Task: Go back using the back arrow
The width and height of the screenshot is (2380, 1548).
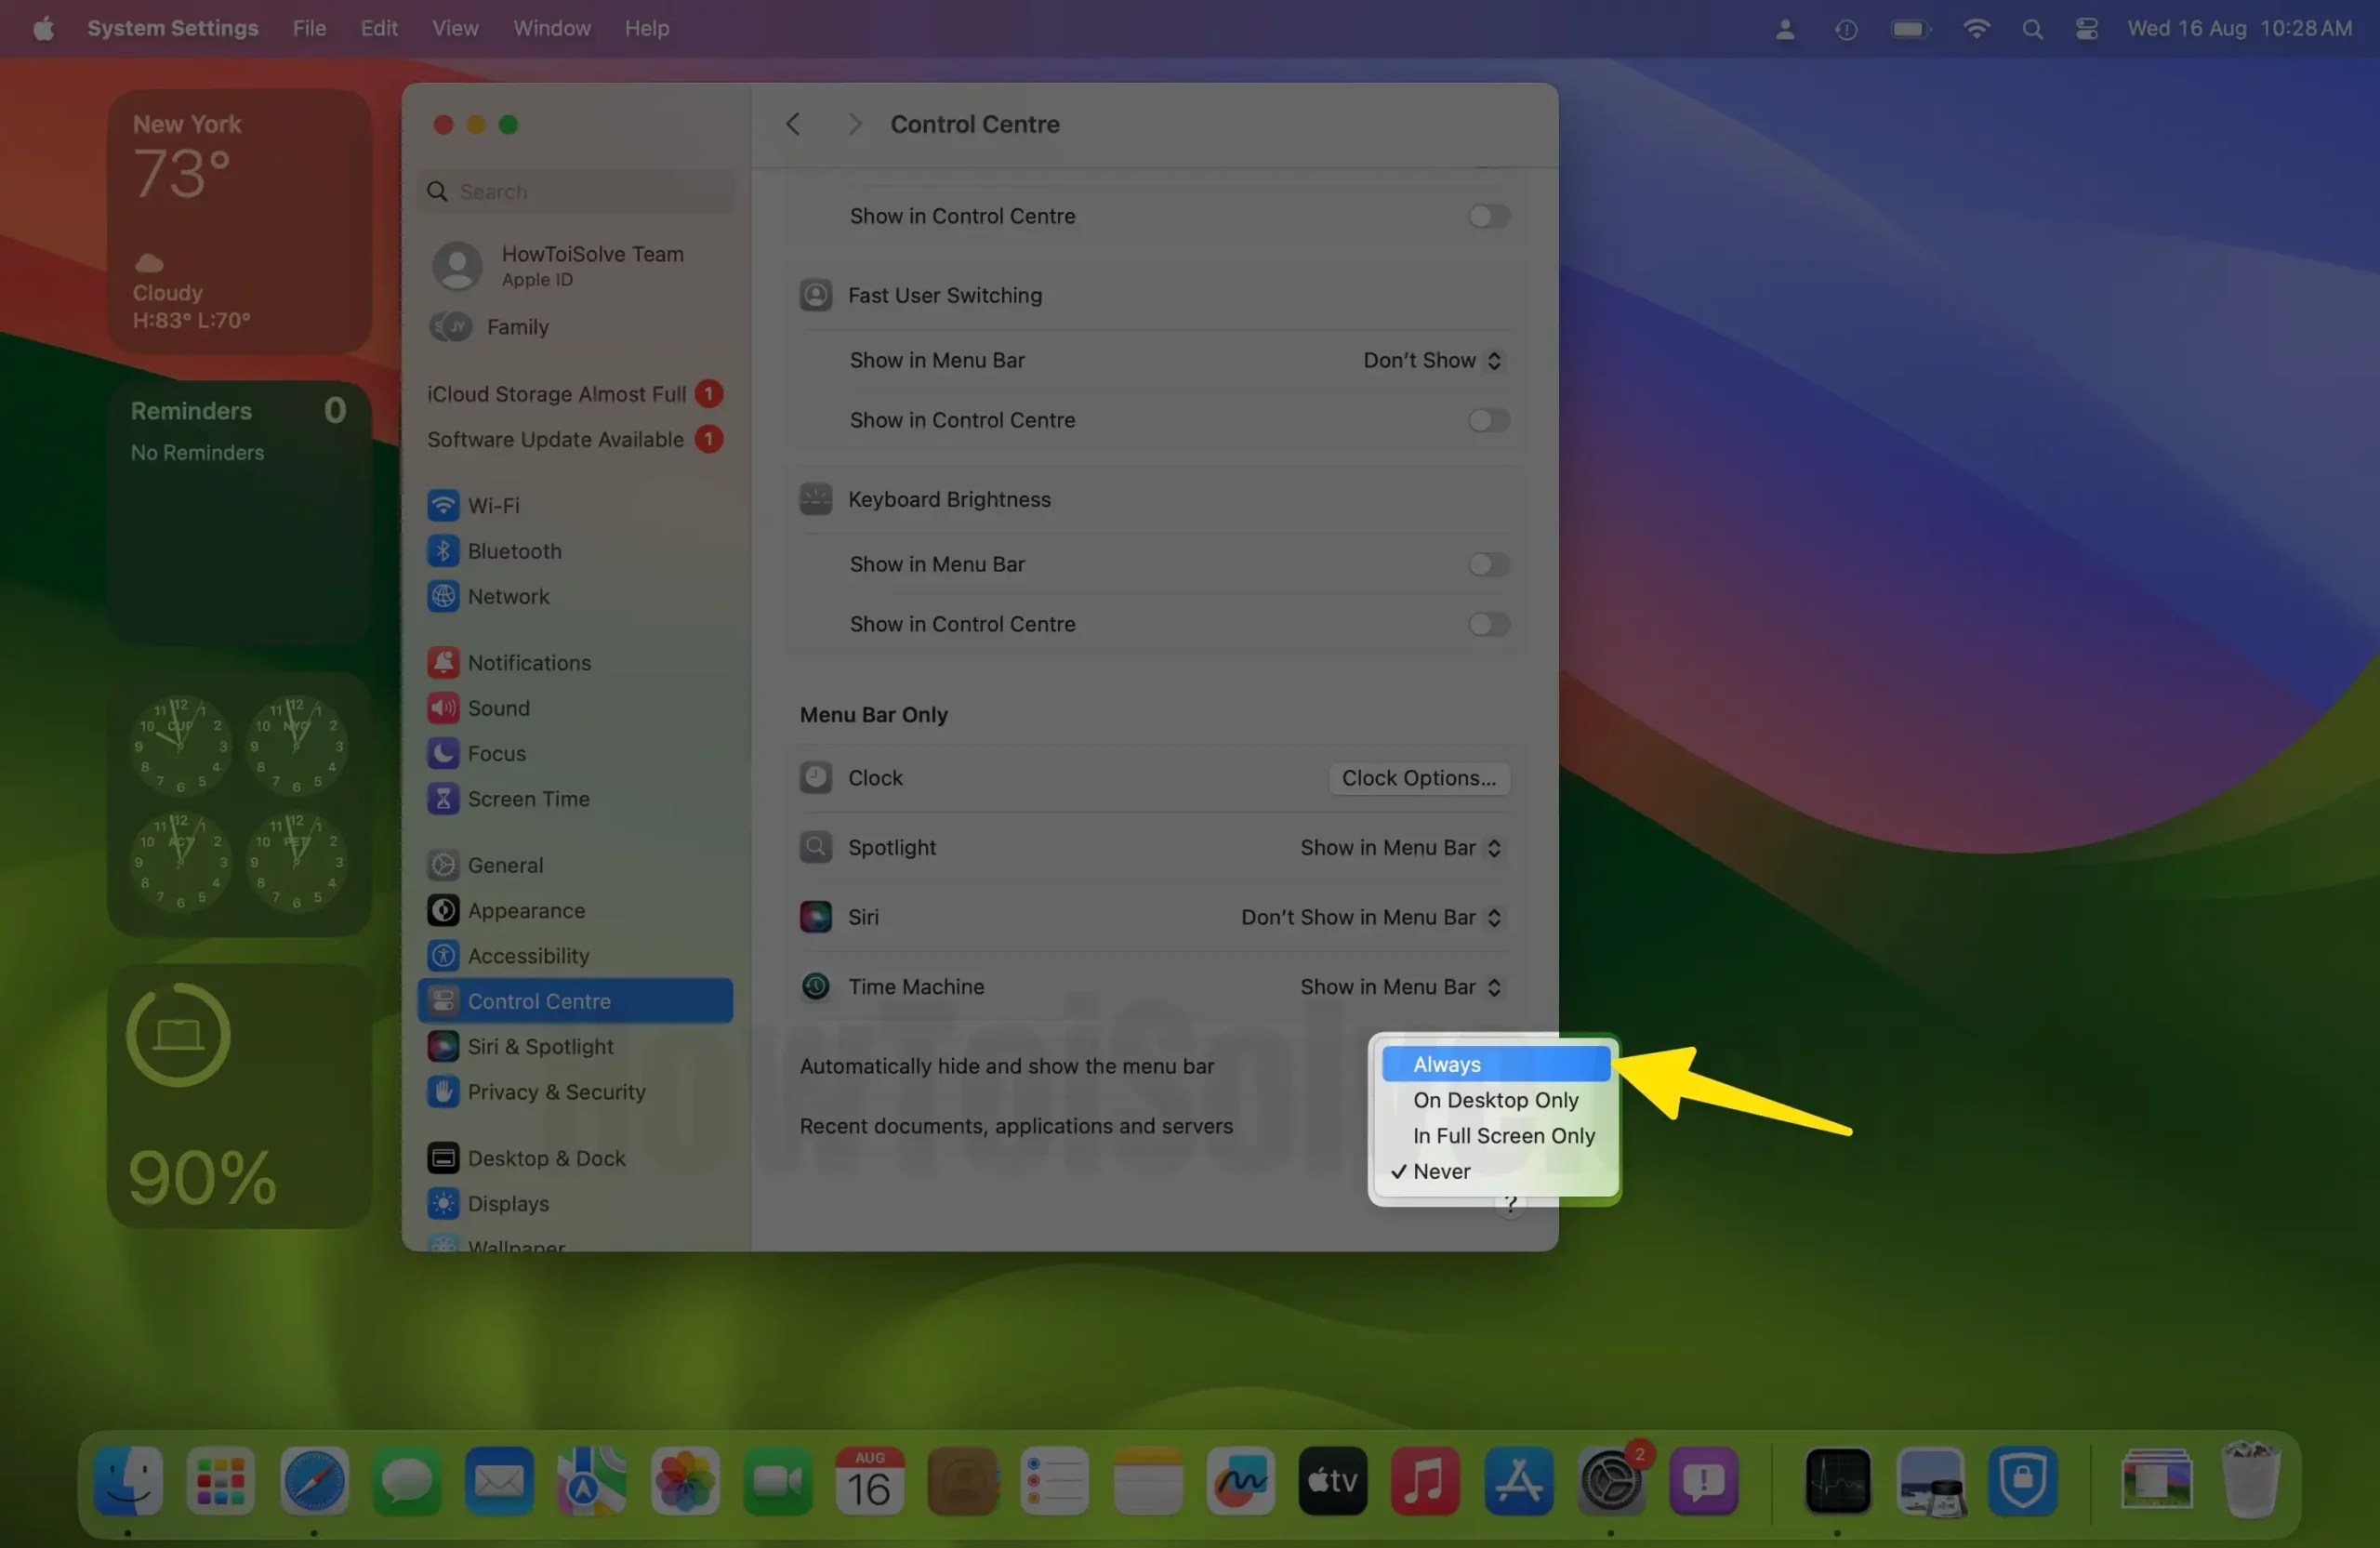Action: [792, 123]
